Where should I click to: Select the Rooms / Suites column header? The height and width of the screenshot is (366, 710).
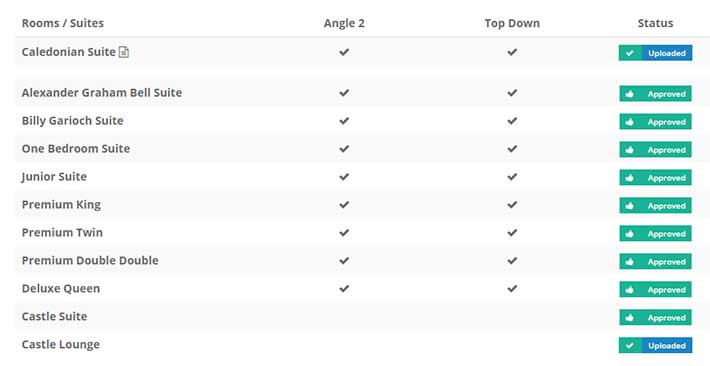[x=62, y=23]
